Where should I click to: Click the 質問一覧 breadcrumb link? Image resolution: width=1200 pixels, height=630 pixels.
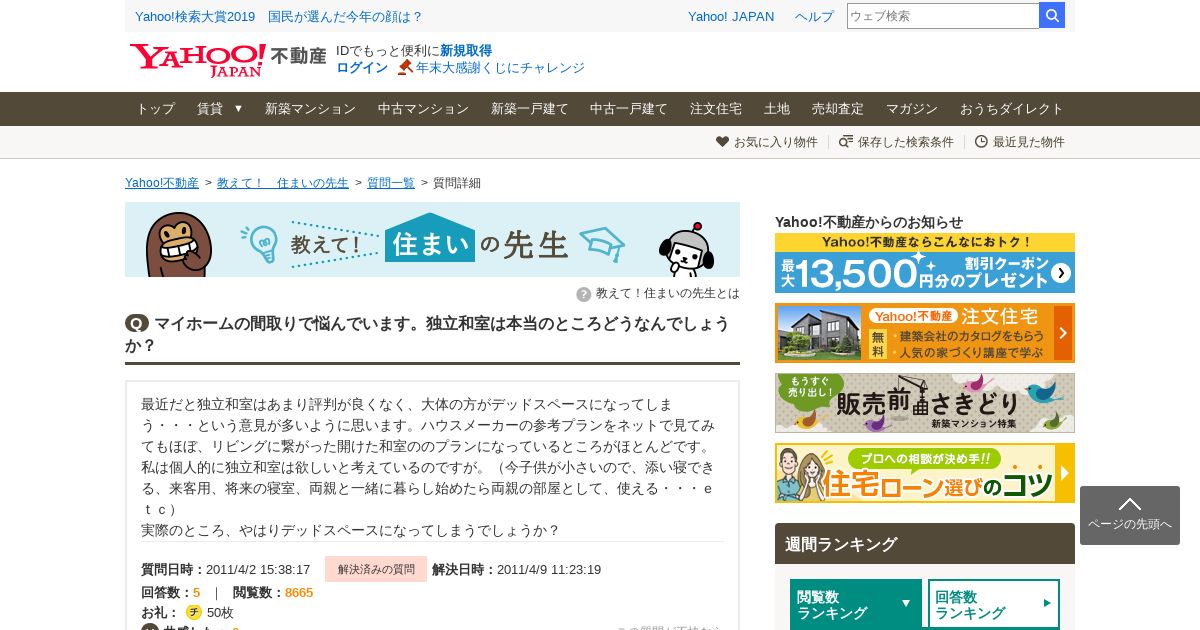pos(391,183)
